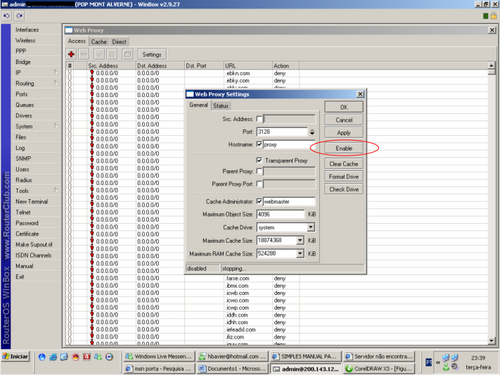Click the comment icon in Web Proxy toolbar
Screen dimensions: 500x375
click(127, 54)
